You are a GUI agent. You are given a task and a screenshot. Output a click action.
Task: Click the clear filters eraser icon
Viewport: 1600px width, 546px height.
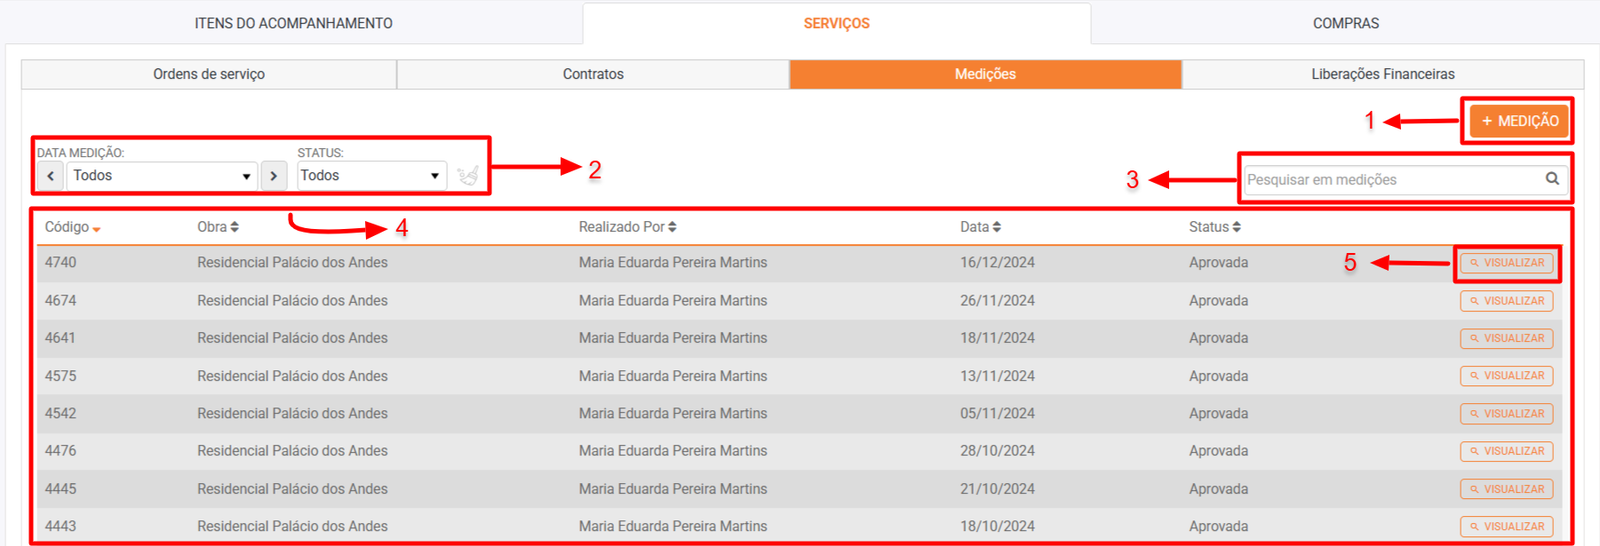[467, 176]
